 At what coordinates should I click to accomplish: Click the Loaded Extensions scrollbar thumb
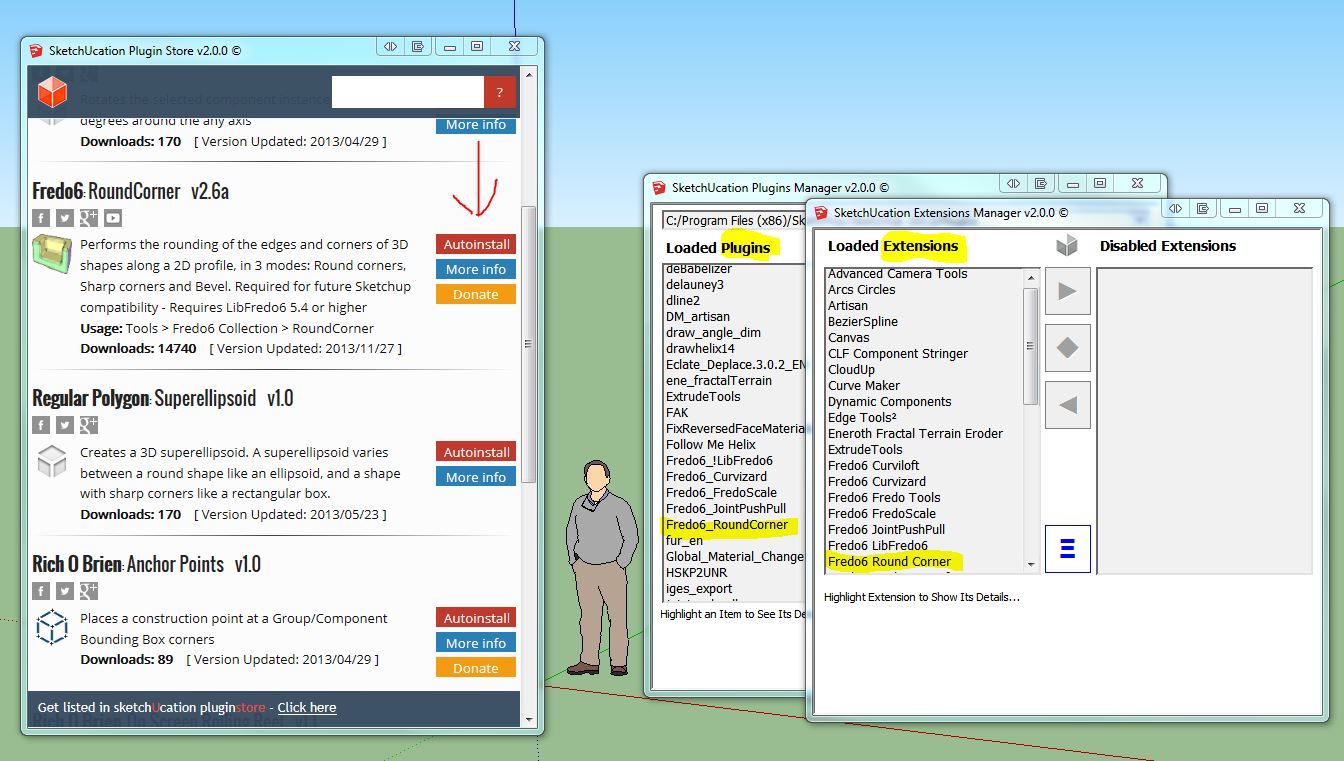pos(1031,346)
